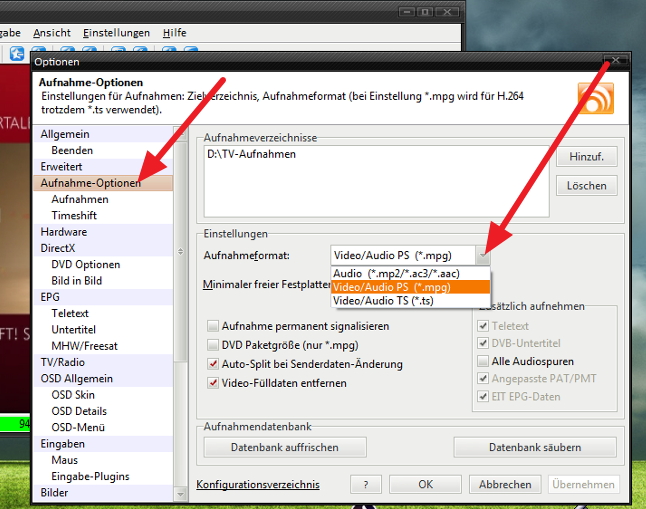This screenshot has width=646, height=509.
Task: Close the Optionen dialog window
Action: point(620,62)
